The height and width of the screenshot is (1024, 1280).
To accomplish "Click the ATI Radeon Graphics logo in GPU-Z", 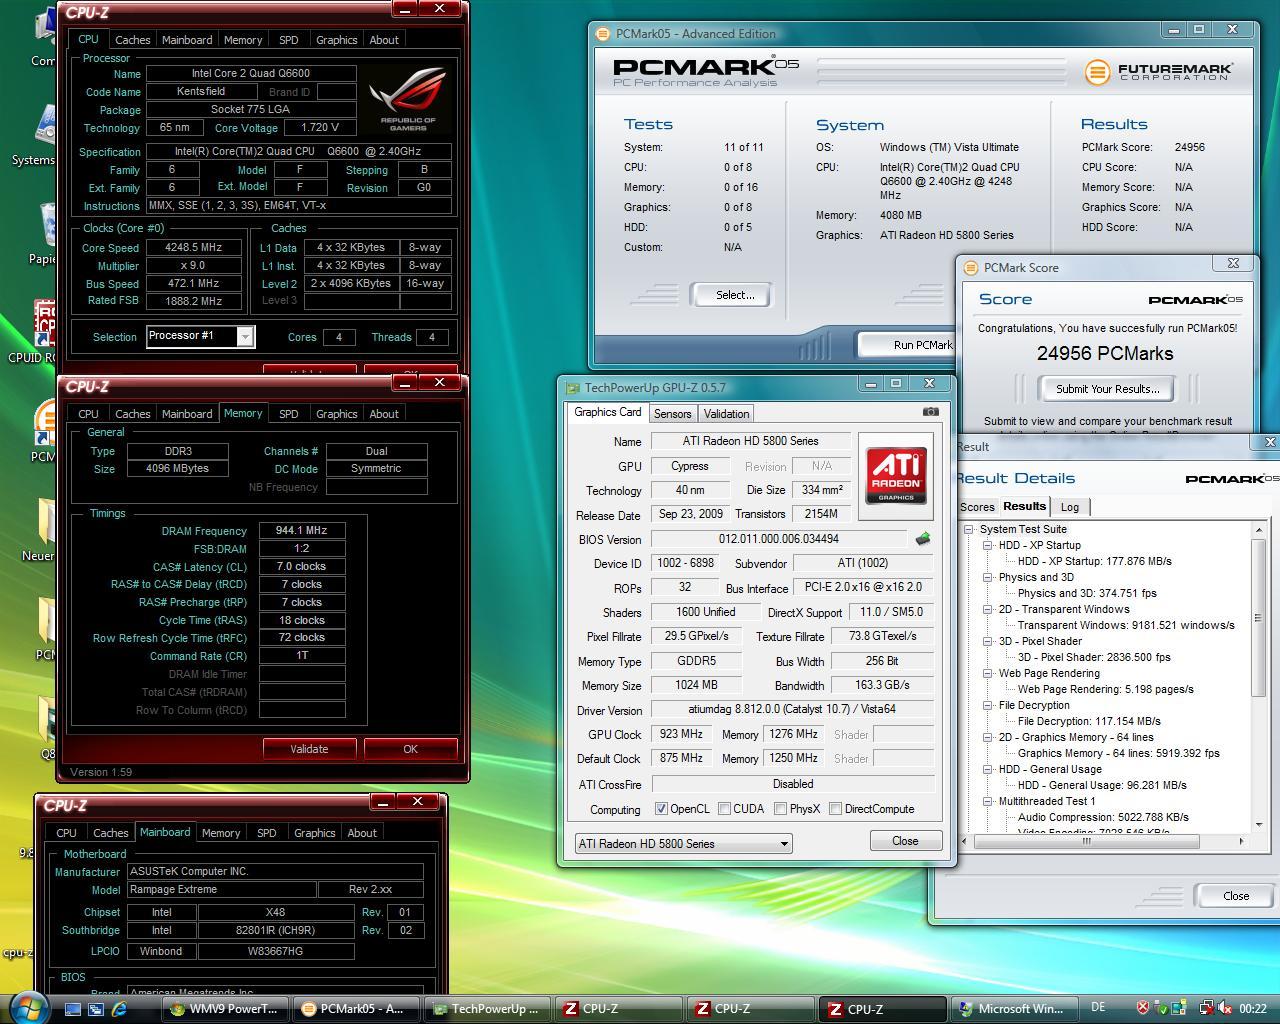I will coord(896,475).
